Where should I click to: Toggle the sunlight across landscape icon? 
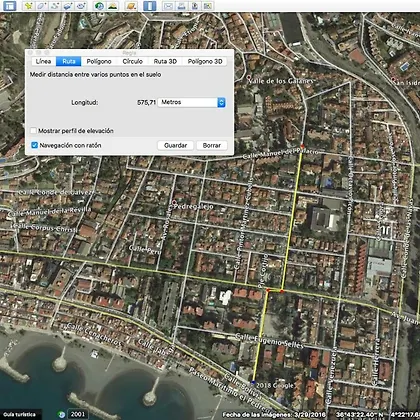point(112,6)
